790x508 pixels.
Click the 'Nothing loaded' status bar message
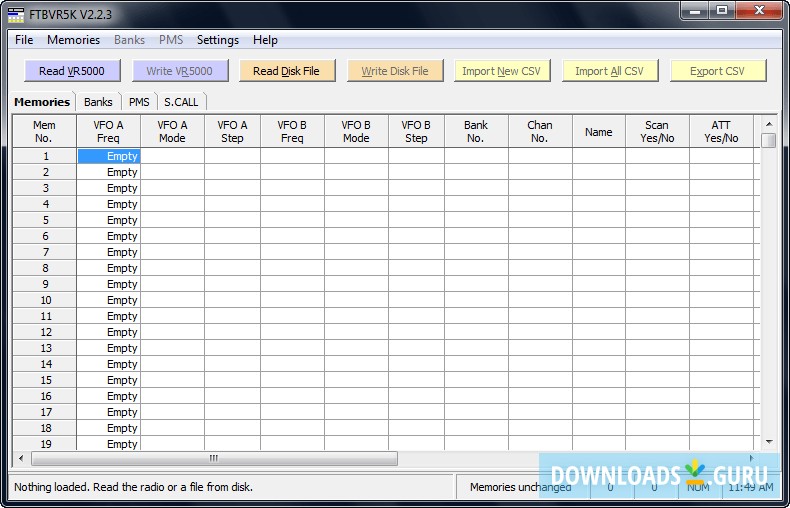pyautogui.click(x=134, y=487)
